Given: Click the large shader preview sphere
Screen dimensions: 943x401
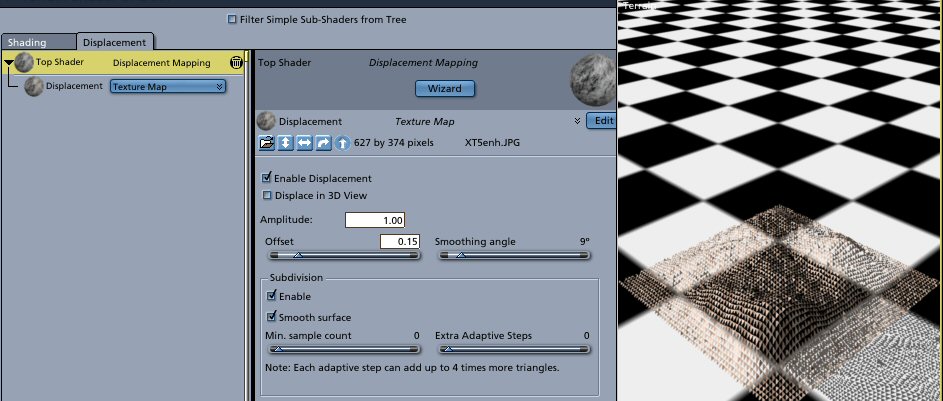Looking at the screenshot, I should [x=591, y=78].
